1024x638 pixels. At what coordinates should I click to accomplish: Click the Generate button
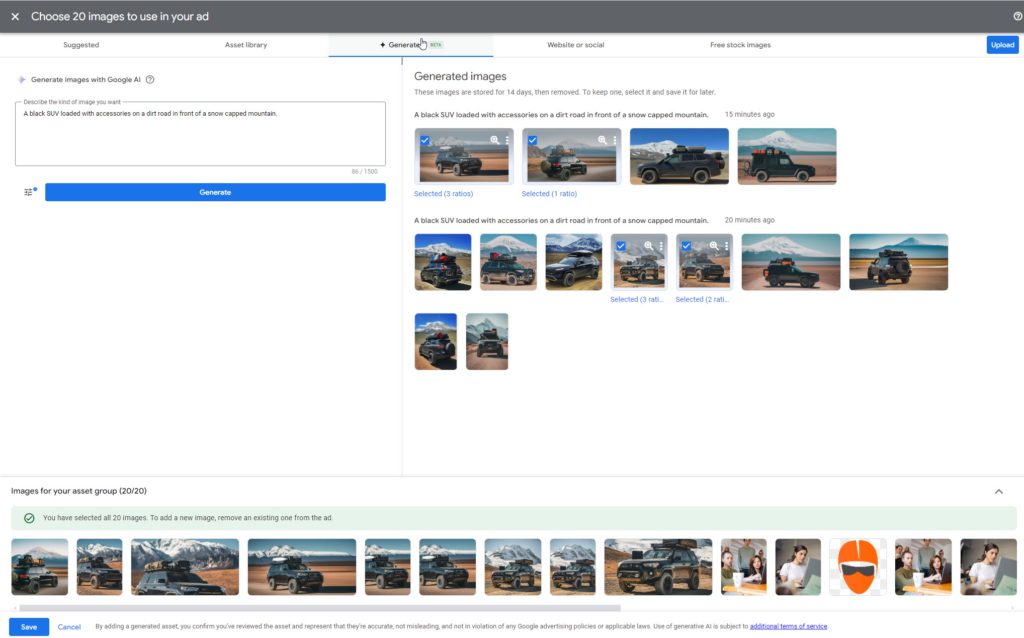tap(216, 191)
